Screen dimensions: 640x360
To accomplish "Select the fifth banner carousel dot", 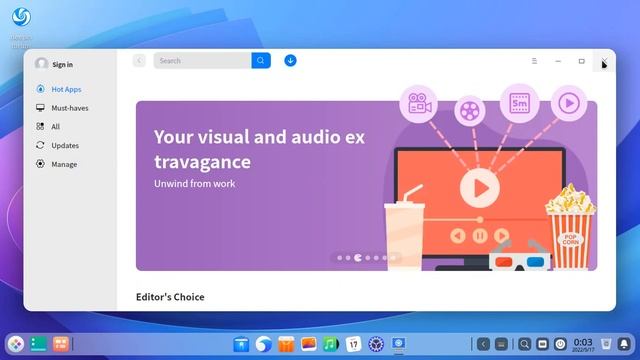I will (x=376, y=258).
